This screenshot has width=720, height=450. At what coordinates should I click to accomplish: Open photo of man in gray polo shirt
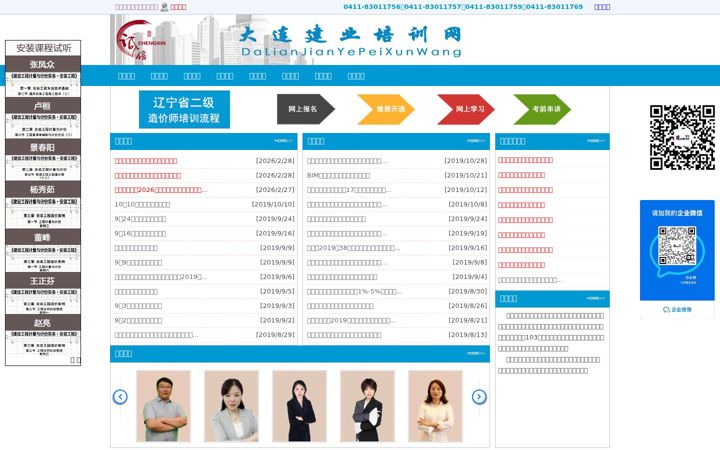[x=163, y=406]
